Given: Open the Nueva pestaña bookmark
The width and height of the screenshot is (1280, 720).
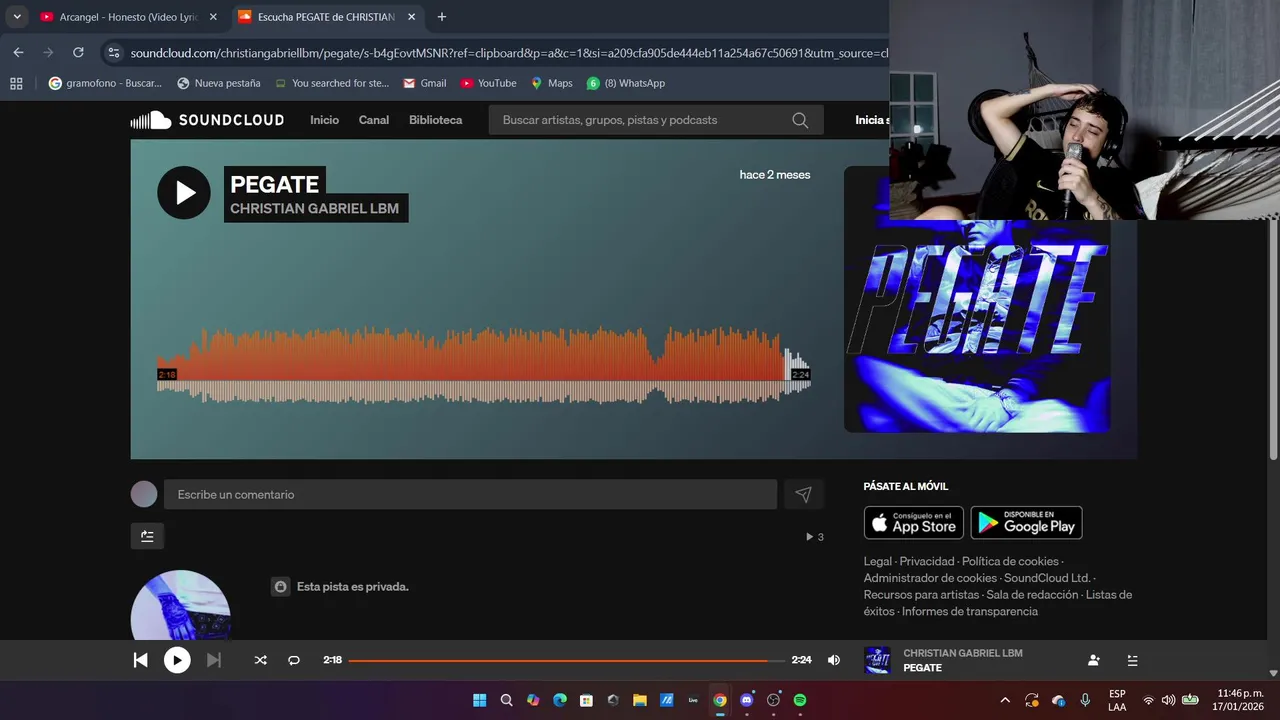Looking at the screenshot, I should pos(218,83).
